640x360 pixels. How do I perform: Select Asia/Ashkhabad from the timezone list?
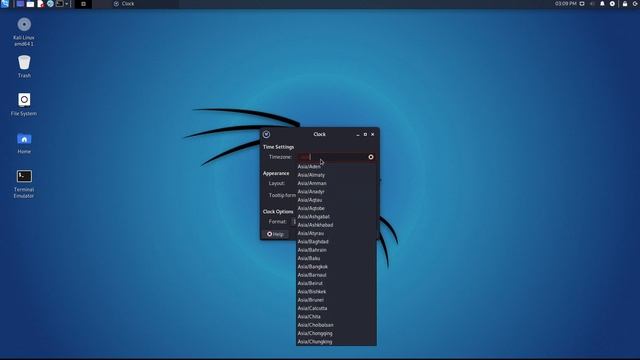[x=336, y=225]
